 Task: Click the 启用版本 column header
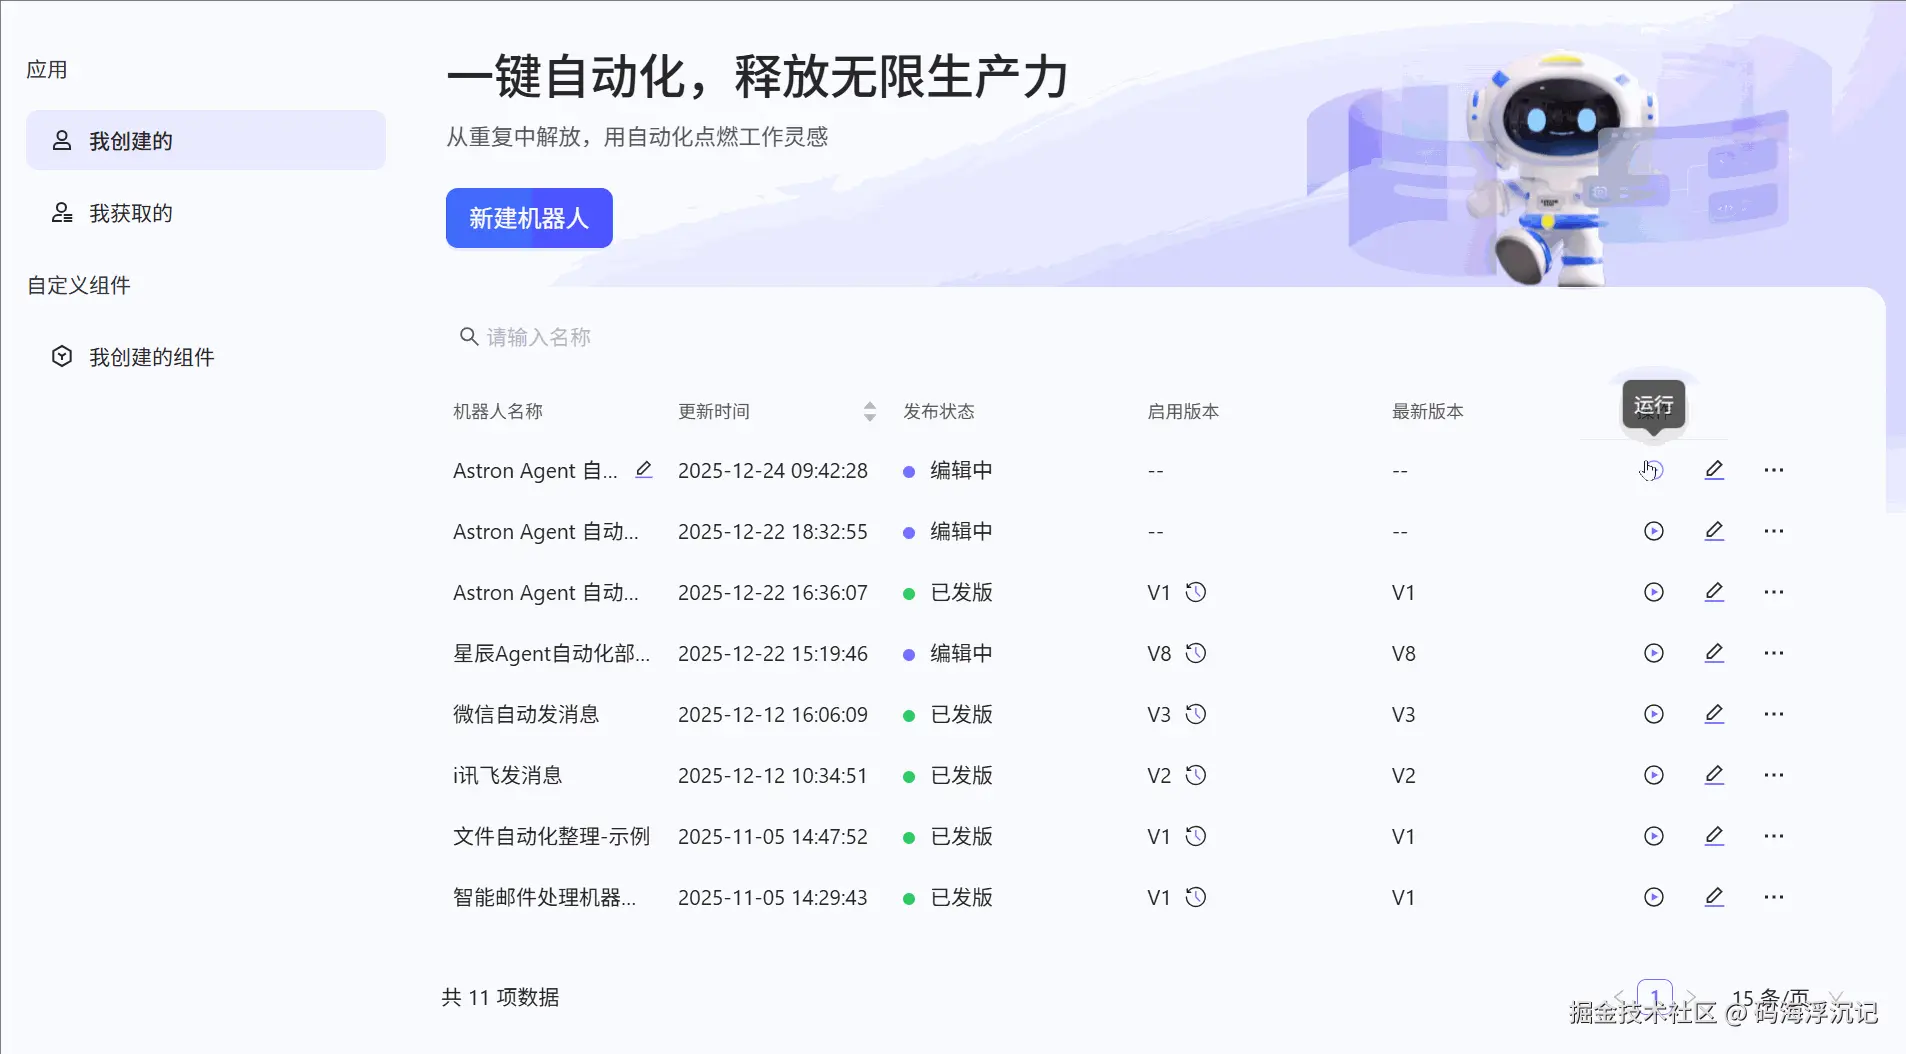1183,411
